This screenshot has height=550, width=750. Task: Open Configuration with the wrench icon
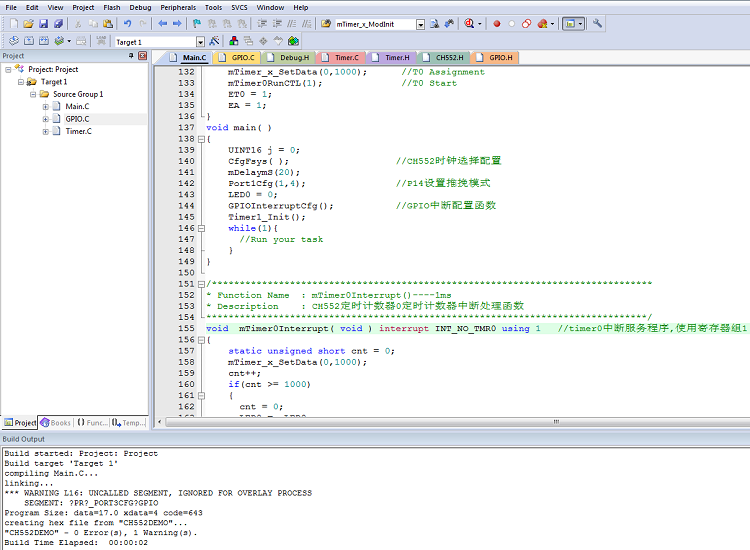click(x=597, y=23)
